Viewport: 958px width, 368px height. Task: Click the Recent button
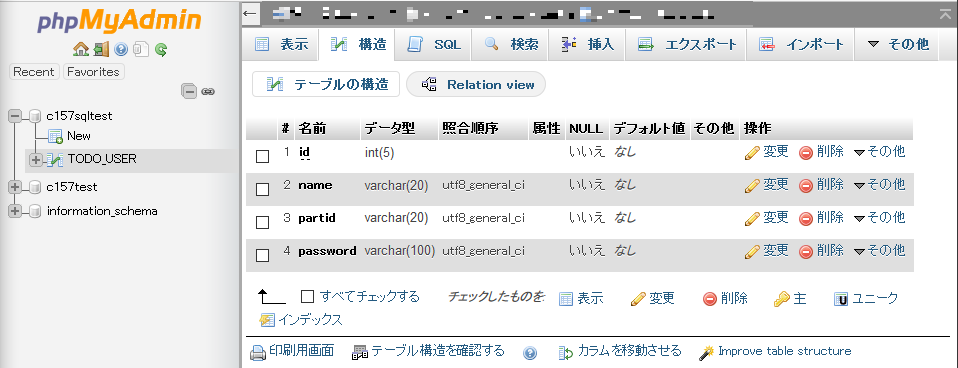coord(34,72)
